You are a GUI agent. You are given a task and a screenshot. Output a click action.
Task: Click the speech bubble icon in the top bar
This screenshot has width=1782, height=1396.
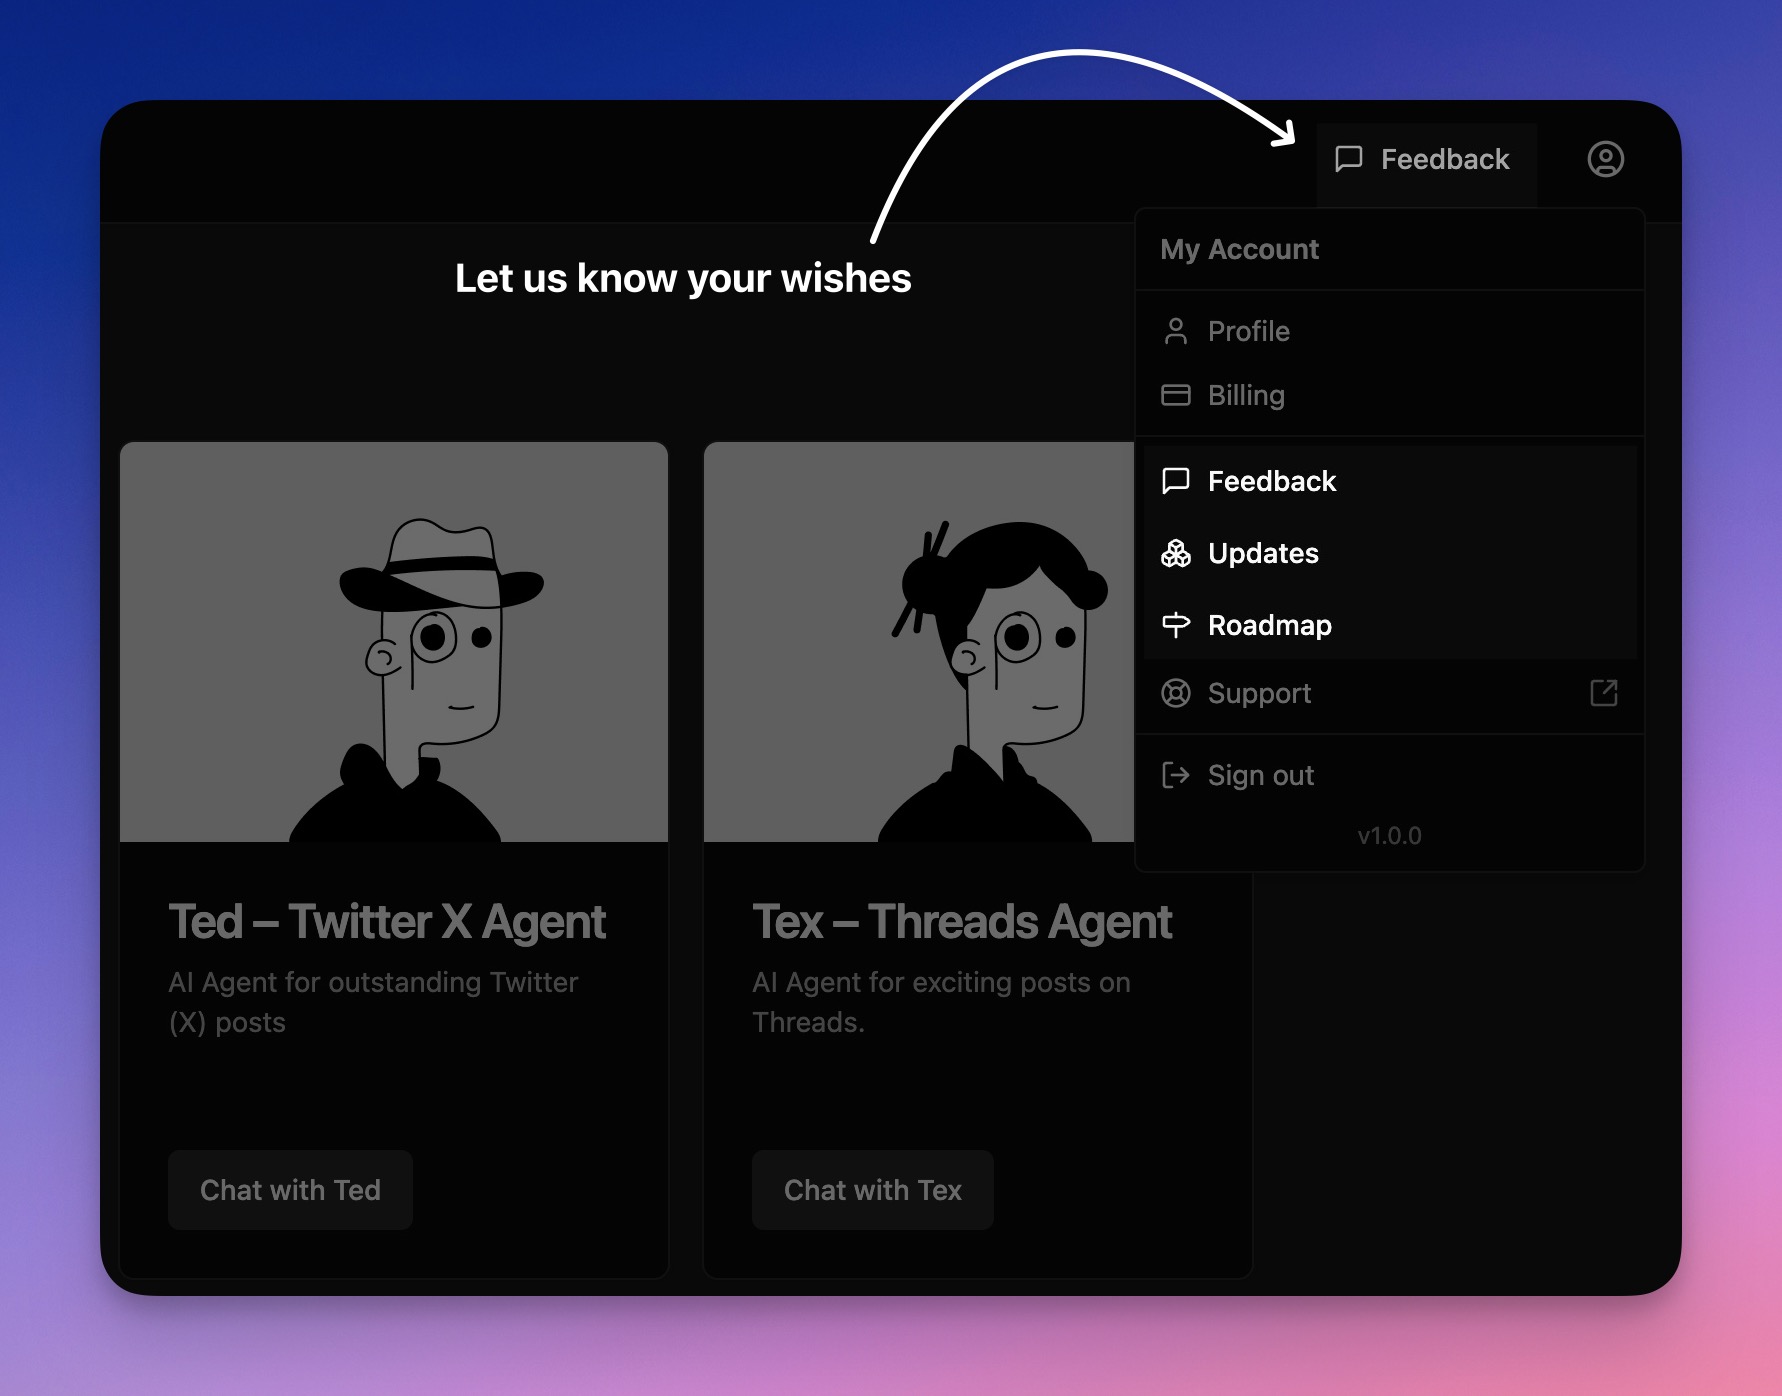(1349, 159)
